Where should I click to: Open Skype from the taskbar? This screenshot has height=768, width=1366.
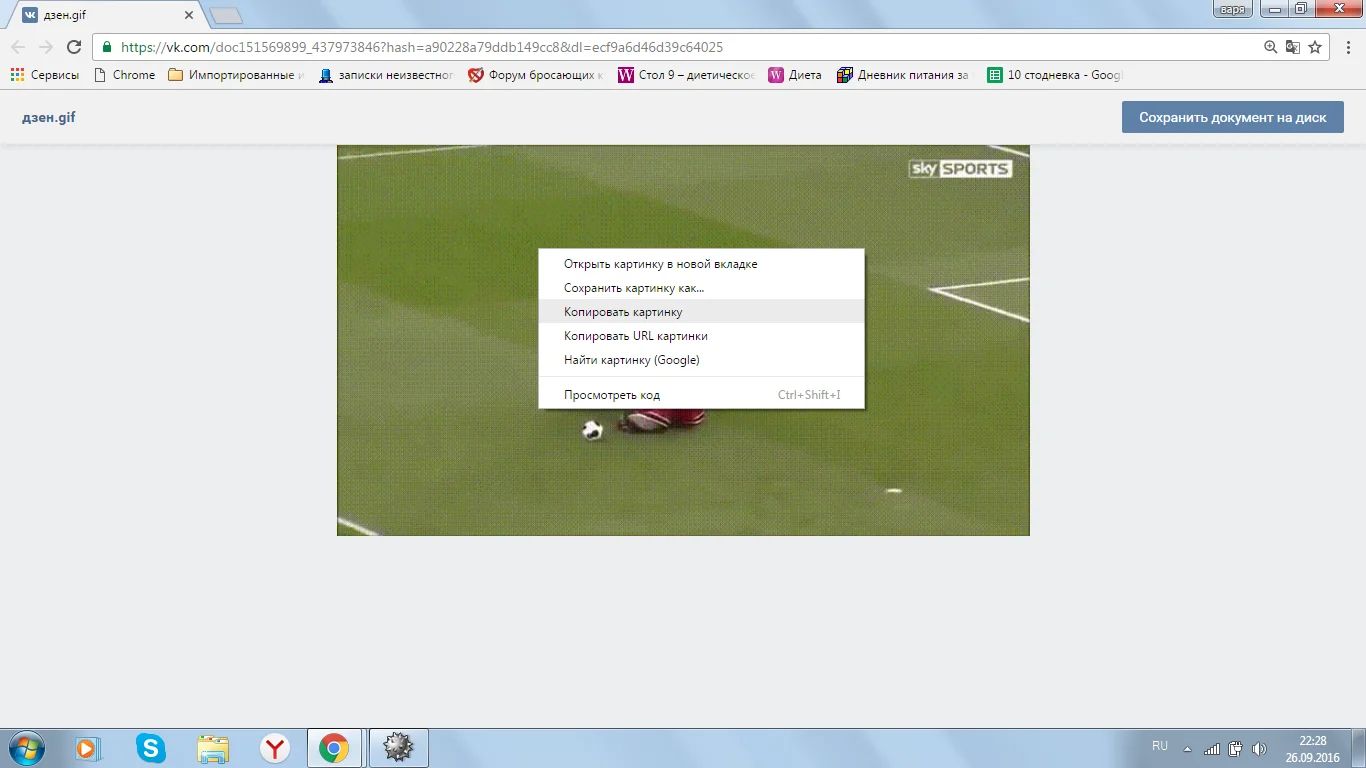click(151, 748)
